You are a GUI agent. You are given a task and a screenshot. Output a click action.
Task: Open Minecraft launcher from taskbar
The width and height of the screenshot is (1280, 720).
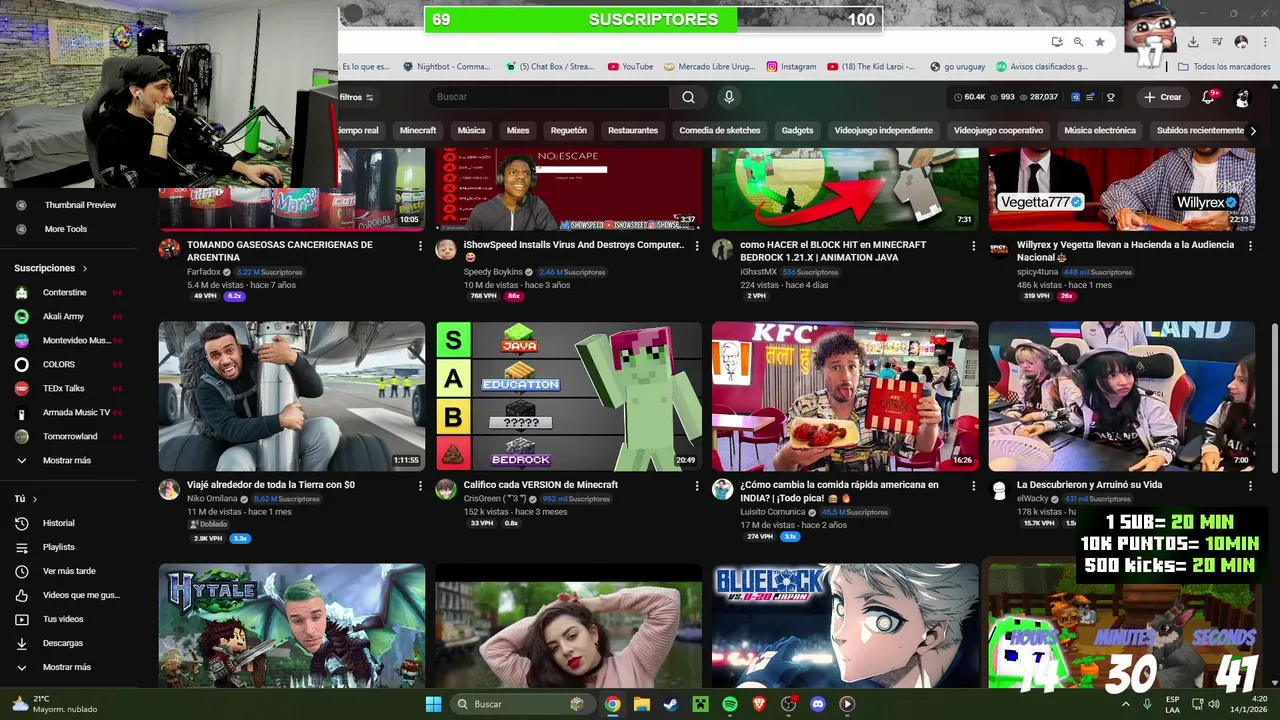click(700, 704)
